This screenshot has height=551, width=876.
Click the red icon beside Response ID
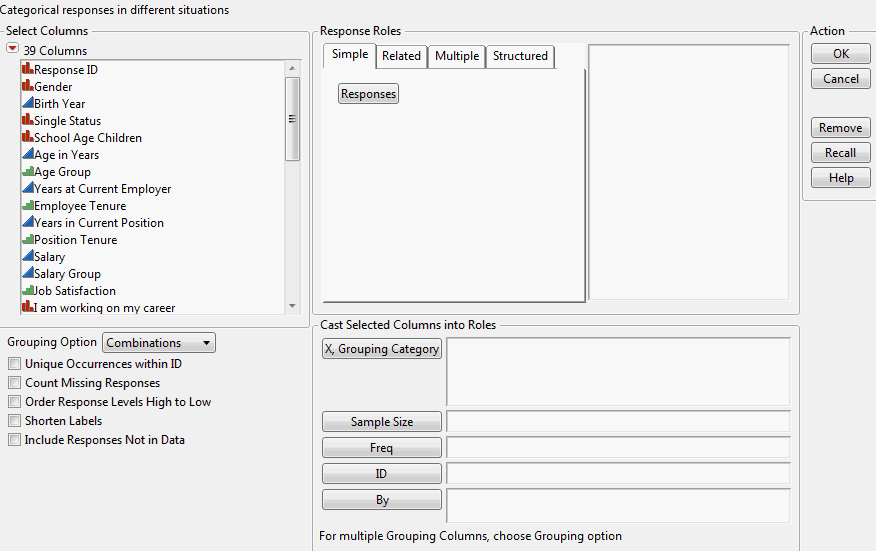[27, 70]
